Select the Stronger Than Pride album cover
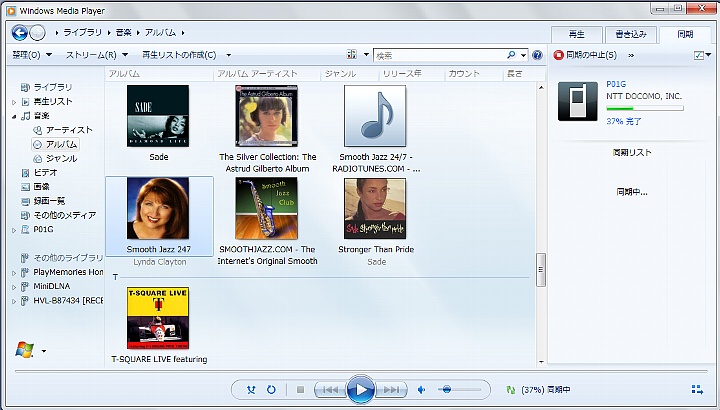Screen dimensions: 720x410 coord(375,208)
